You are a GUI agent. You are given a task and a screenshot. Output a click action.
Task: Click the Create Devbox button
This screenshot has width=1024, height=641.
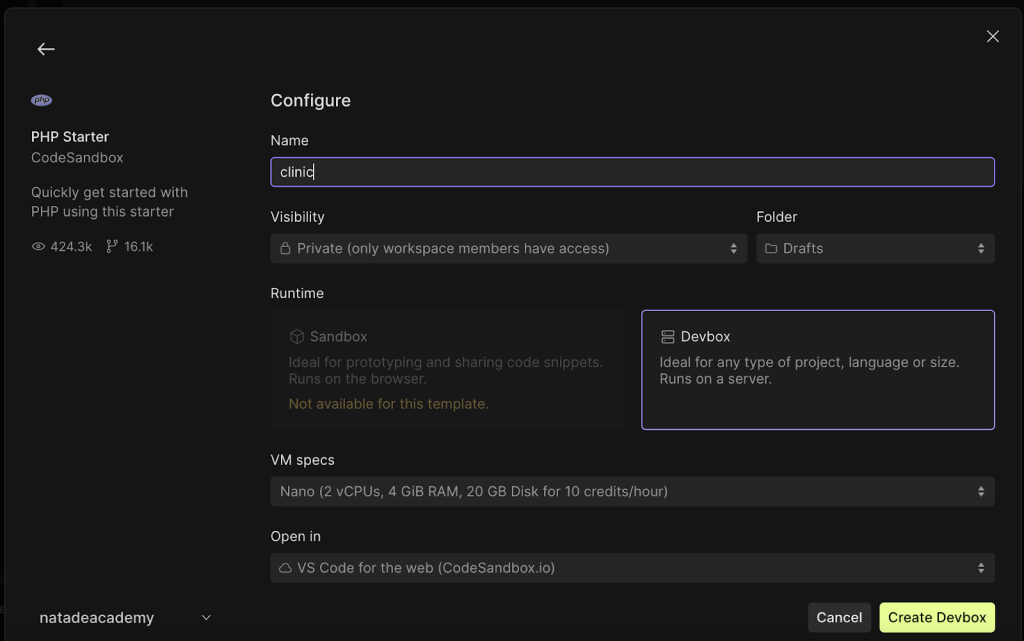pyautogui.click(x=936, y=618)
